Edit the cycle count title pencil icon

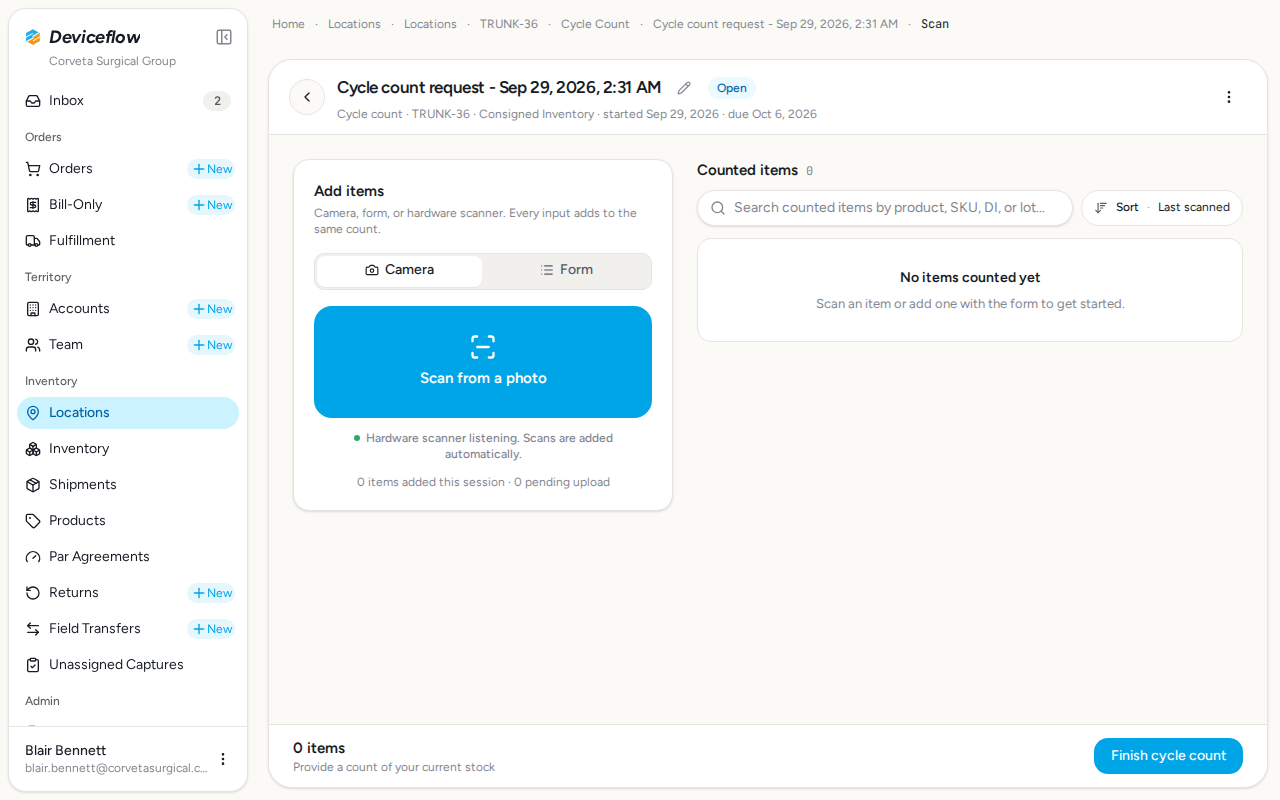click(x=684, y=88)
